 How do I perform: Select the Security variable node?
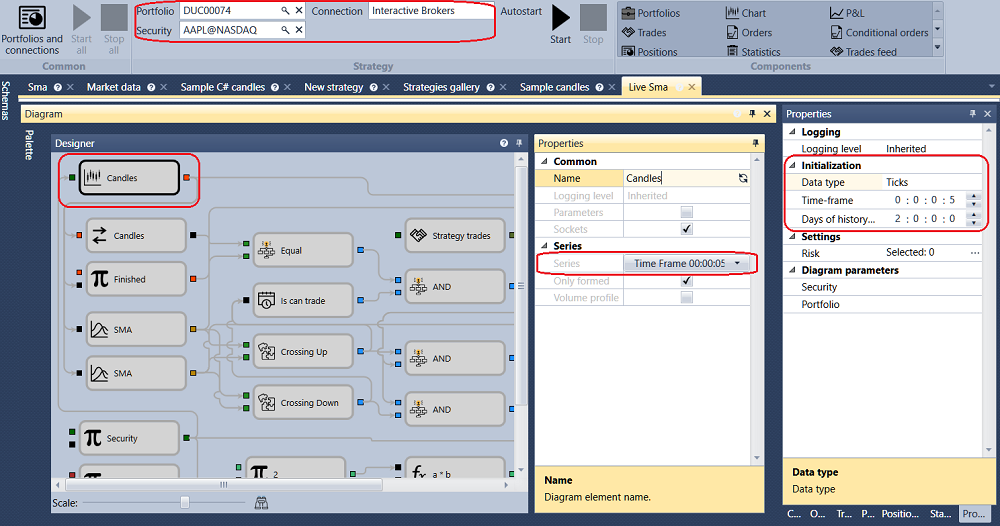click(129, 438)
